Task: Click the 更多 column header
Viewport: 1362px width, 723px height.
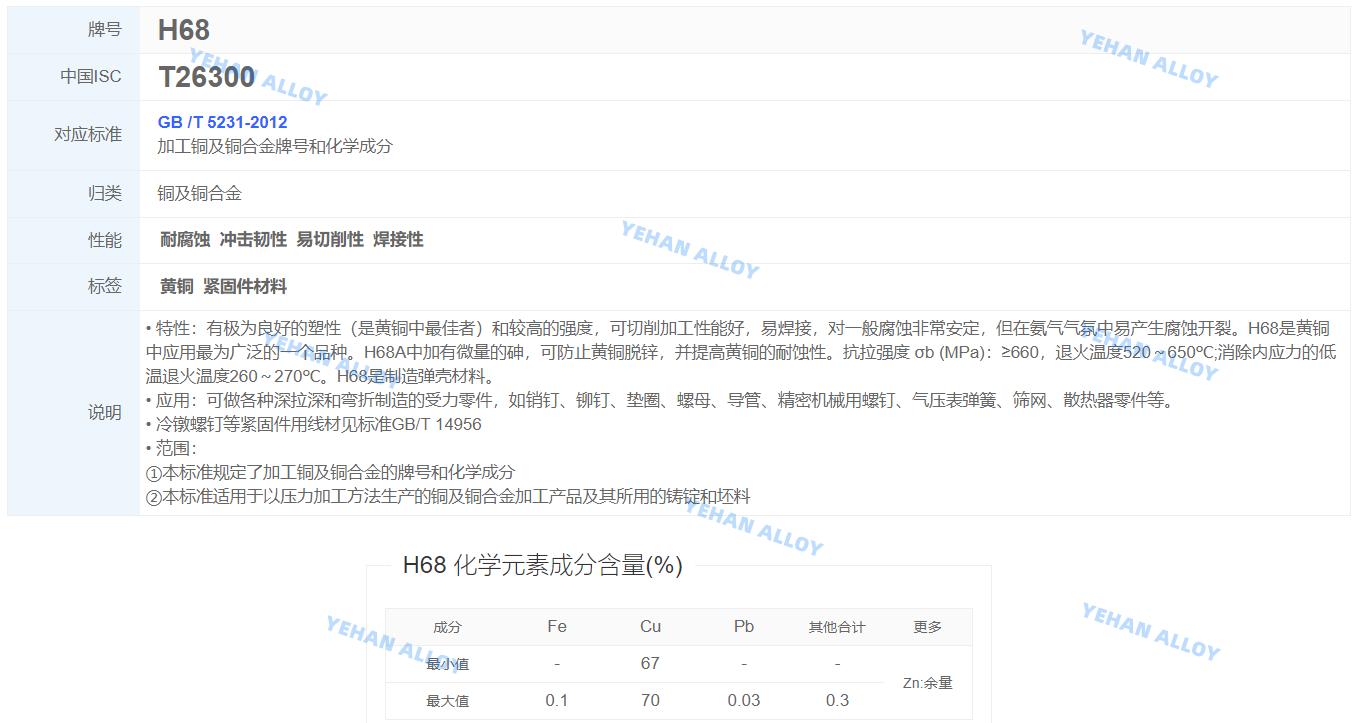Action: 927,627
